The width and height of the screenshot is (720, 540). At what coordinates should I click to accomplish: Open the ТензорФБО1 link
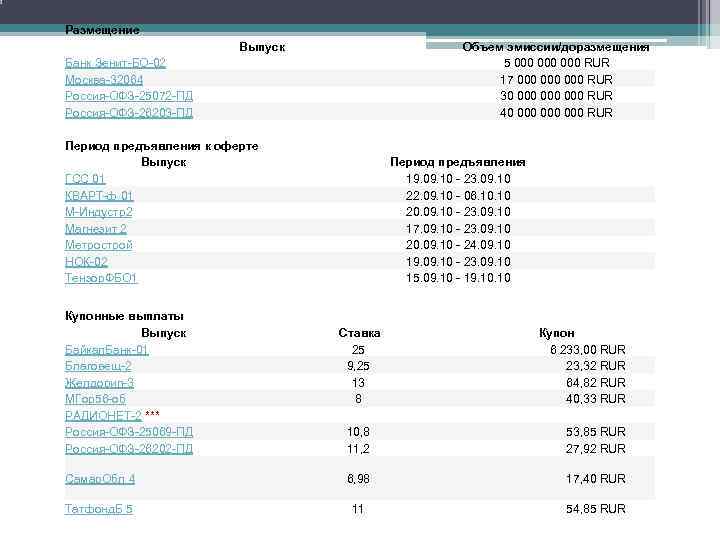pos(101,278)
